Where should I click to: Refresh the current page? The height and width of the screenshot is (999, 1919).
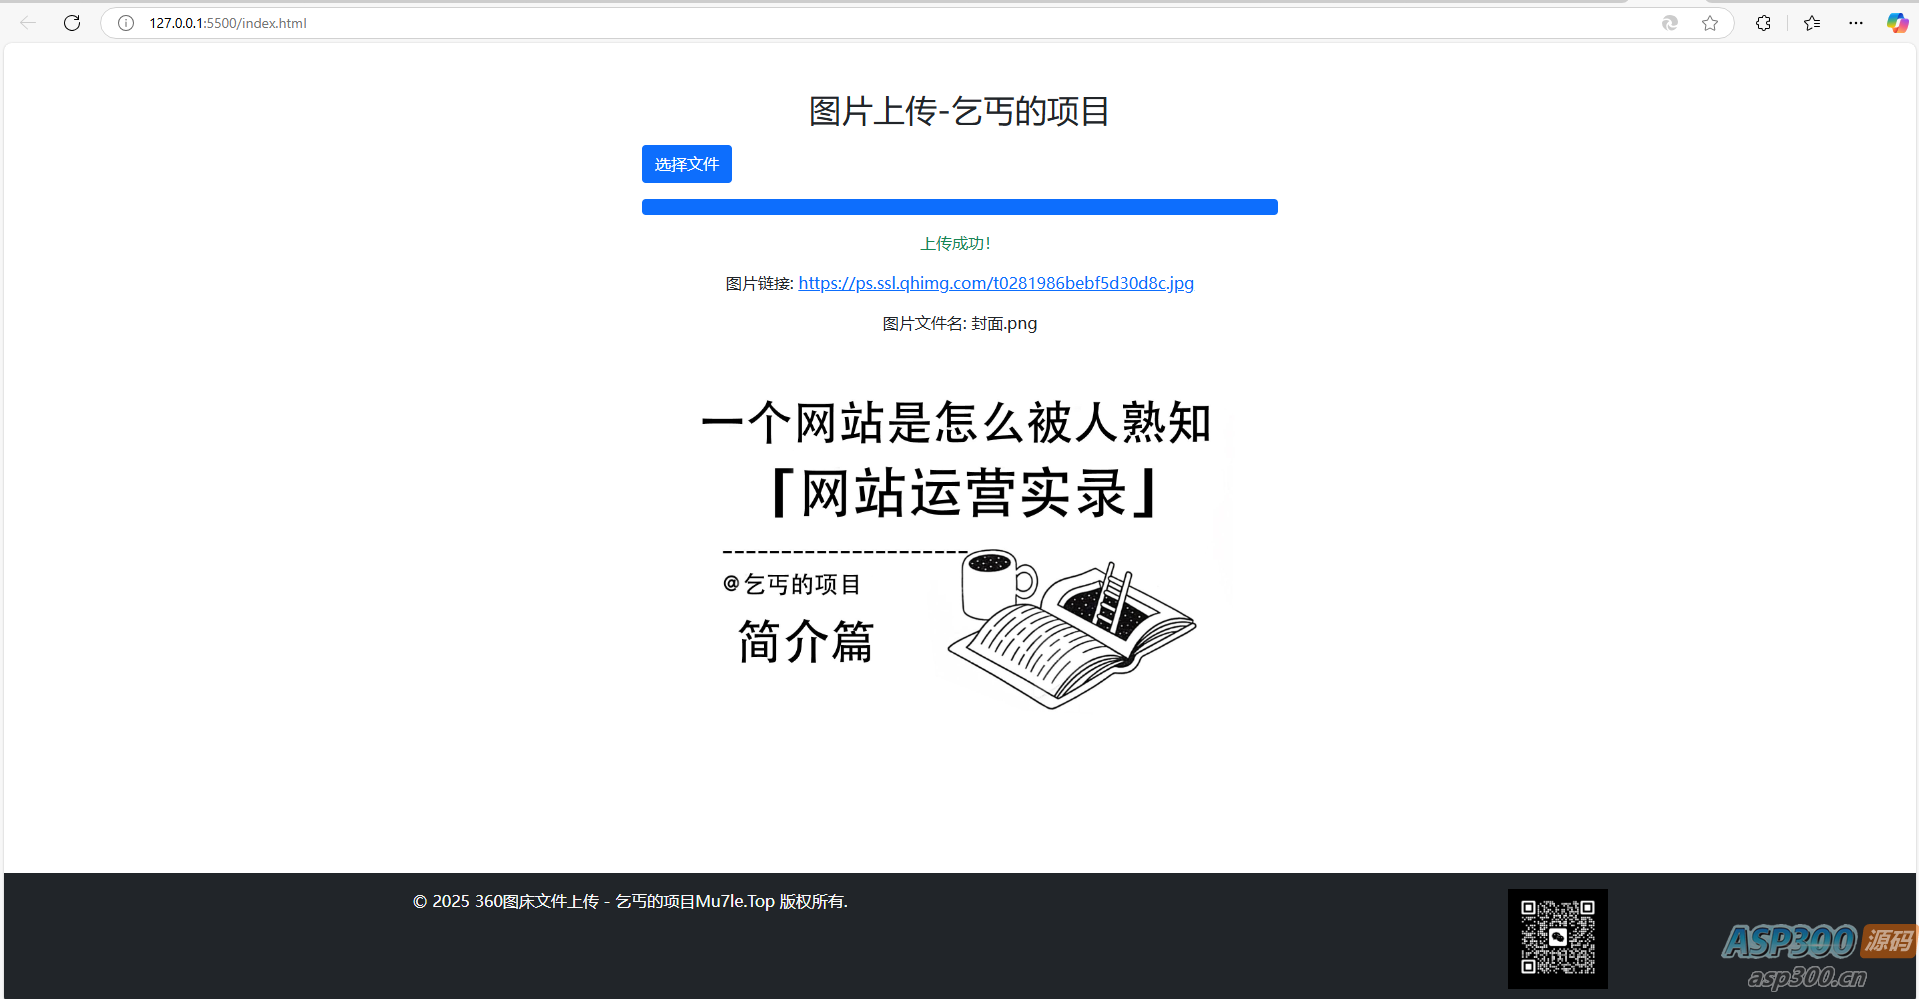(71, 22)
